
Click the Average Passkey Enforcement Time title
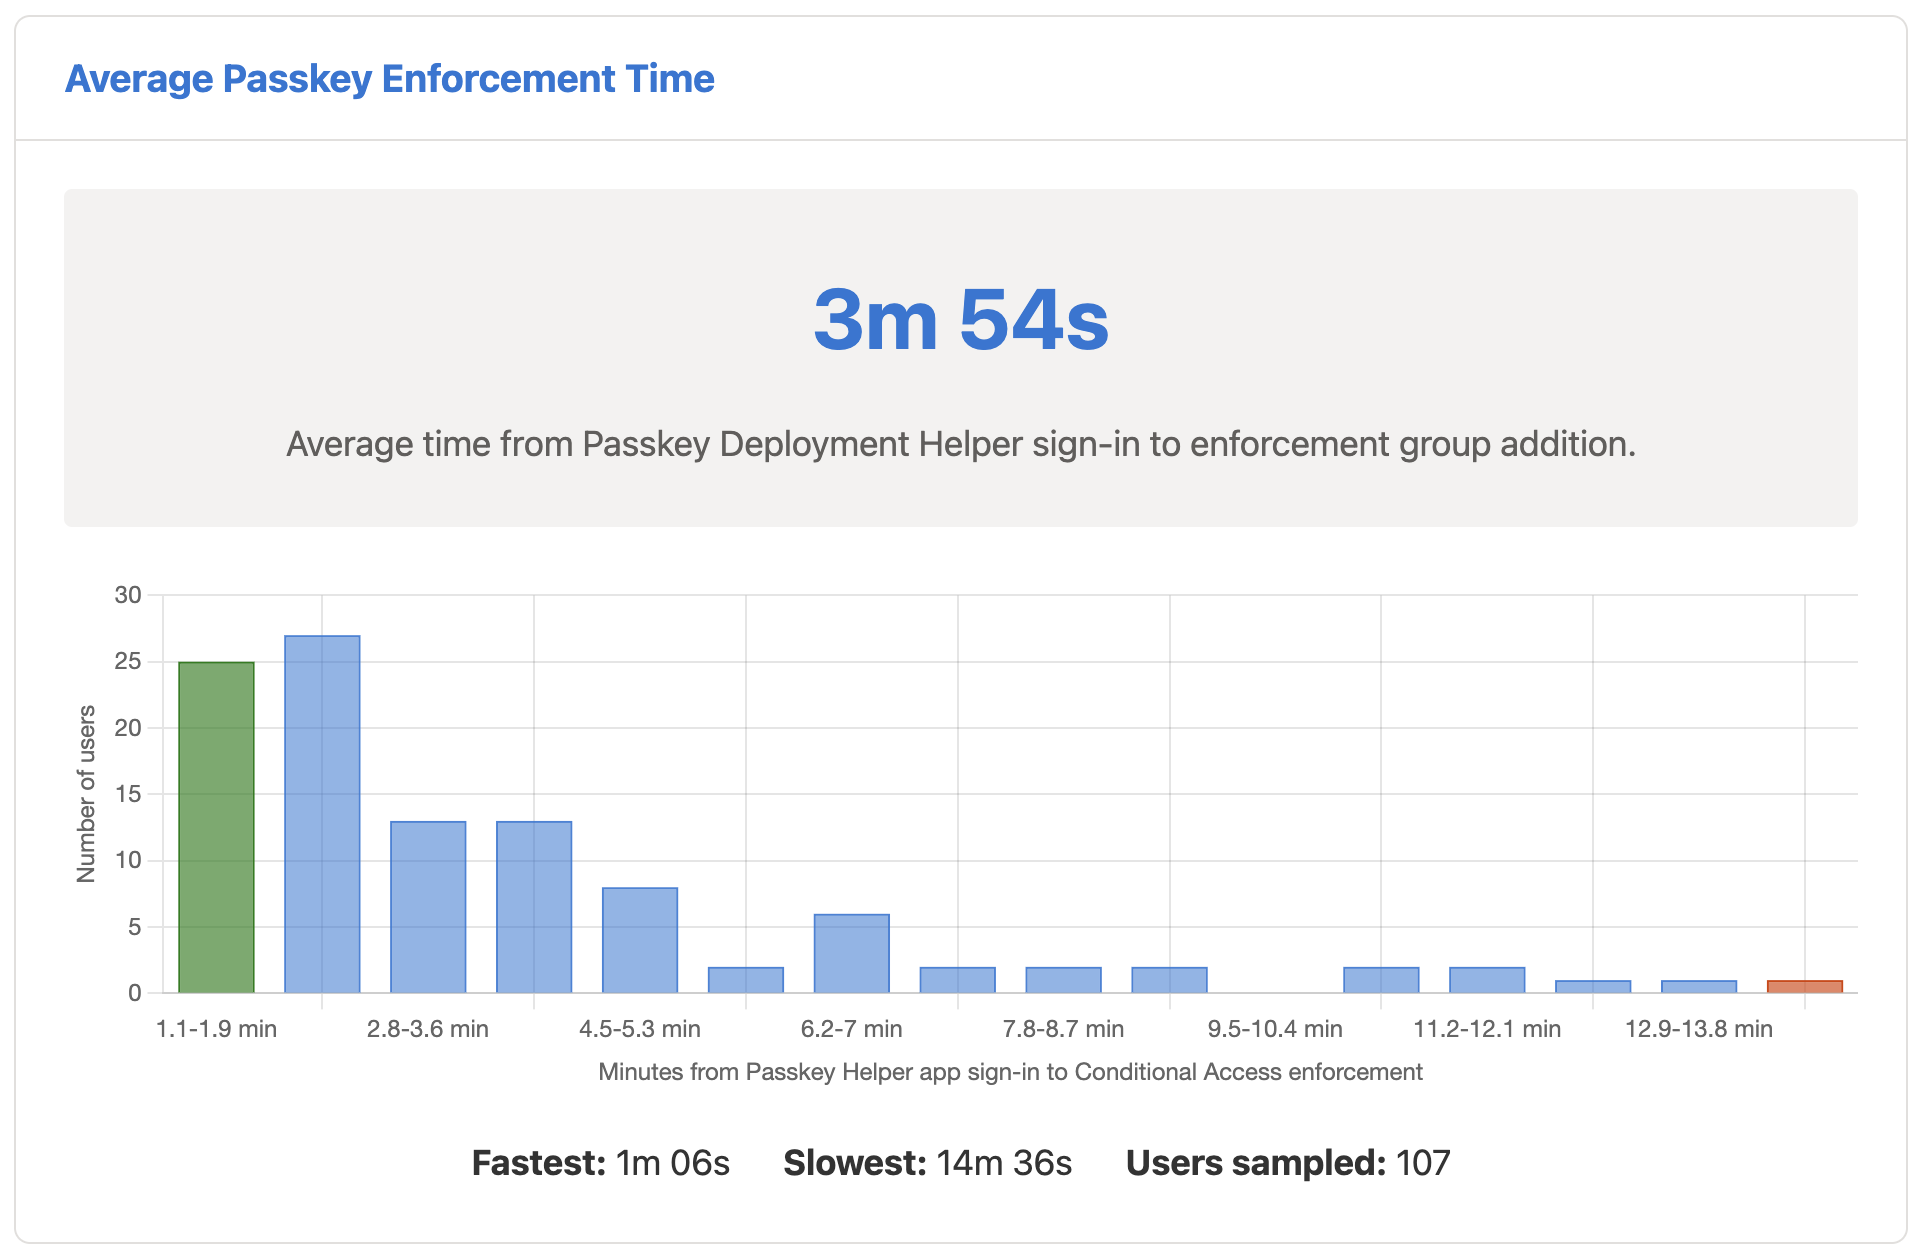390,78
